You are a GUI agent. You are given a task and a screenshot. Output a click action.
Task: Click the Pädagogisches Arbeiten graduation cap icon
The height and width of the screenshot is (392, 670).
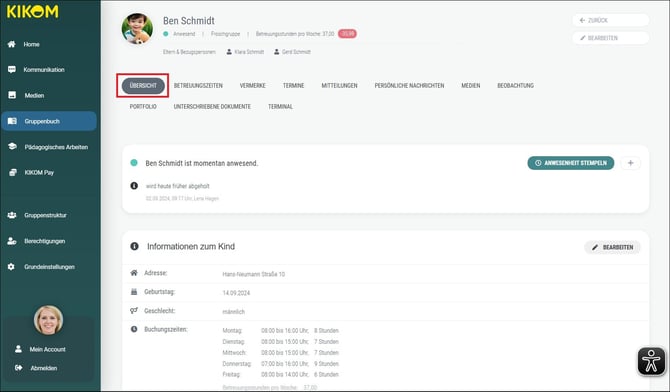click(12, 147)
